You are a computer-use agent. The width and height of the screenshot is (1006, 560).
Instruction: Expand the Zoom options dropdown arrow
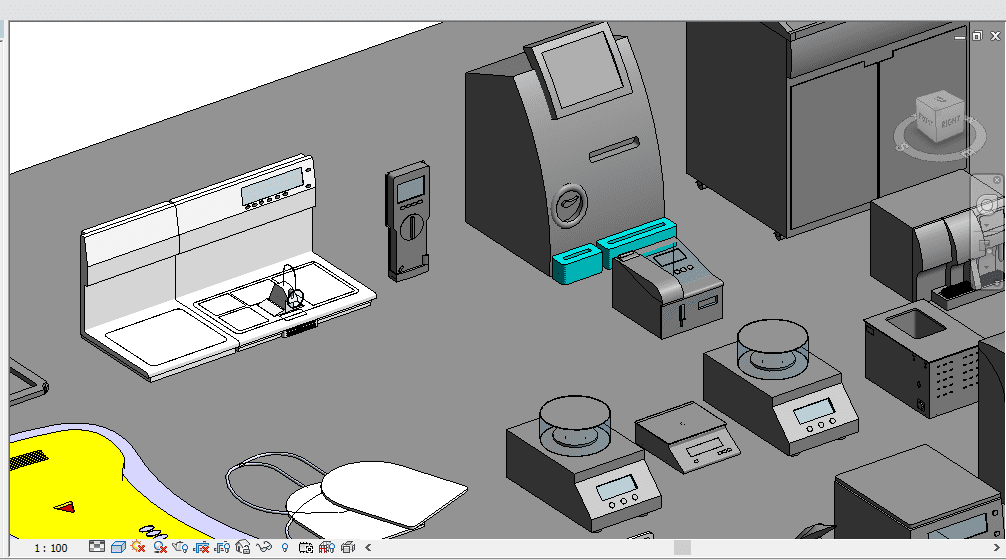pos(987,265)
